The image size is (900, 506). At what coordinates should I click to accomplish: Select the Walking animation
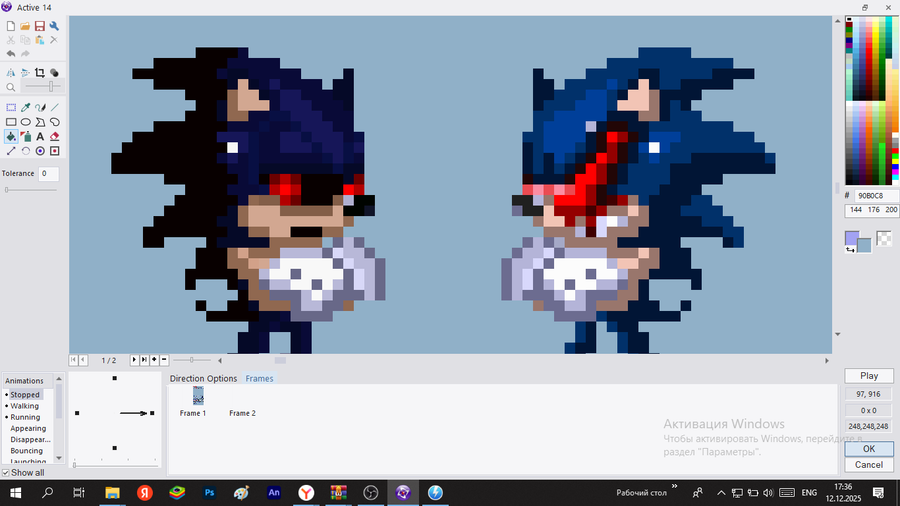(25, 406)
